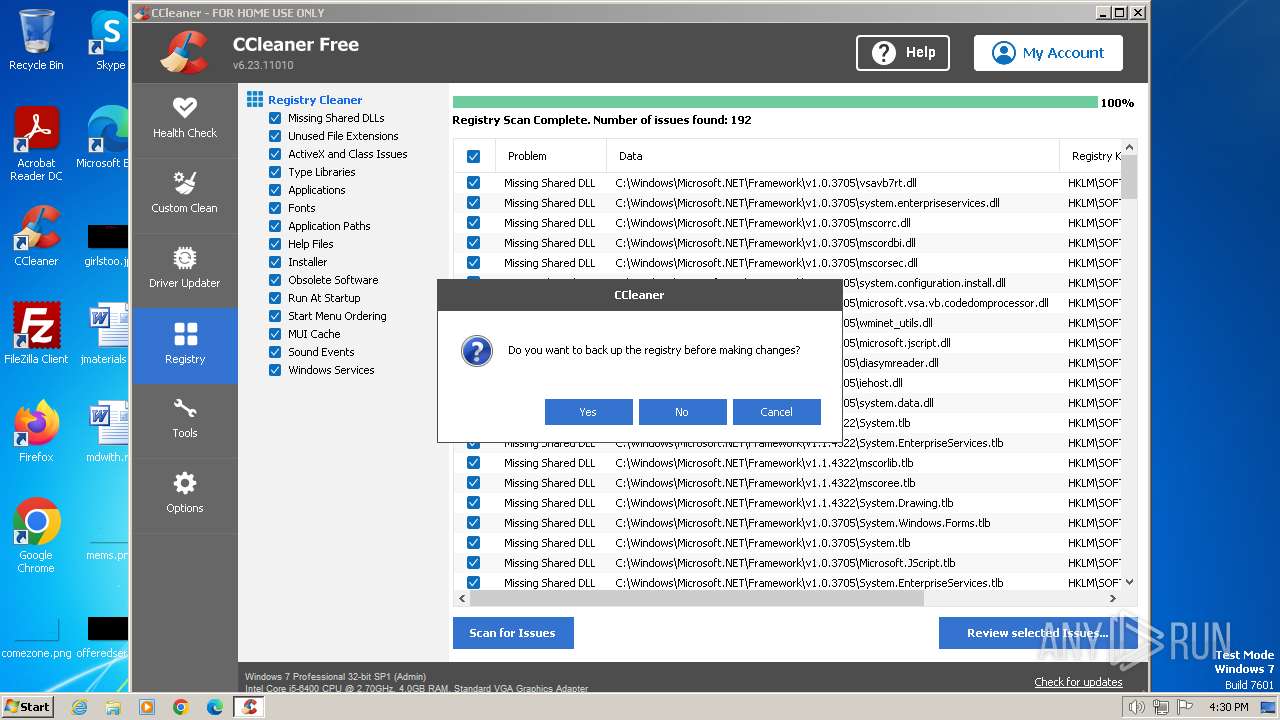1280x720 pixels.
Task: Click Review selected Issues button
Action: [x=1037, y=633]
